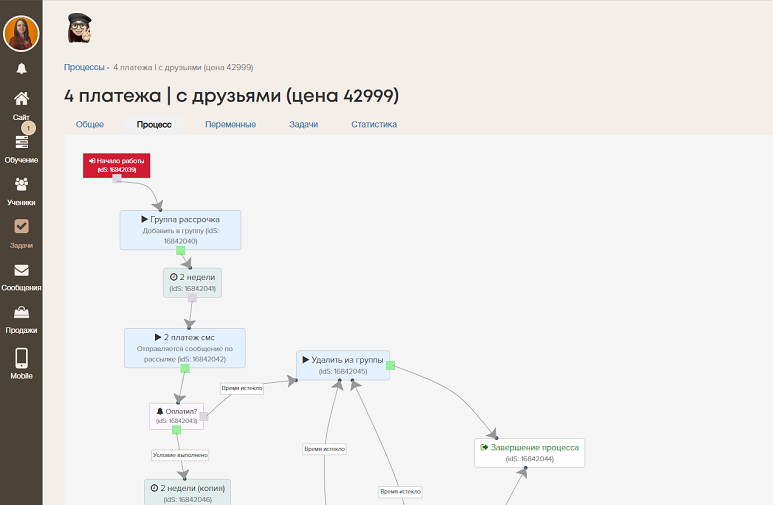Switch to the Общее tab

pyautogui.click(x=90, y=125)
